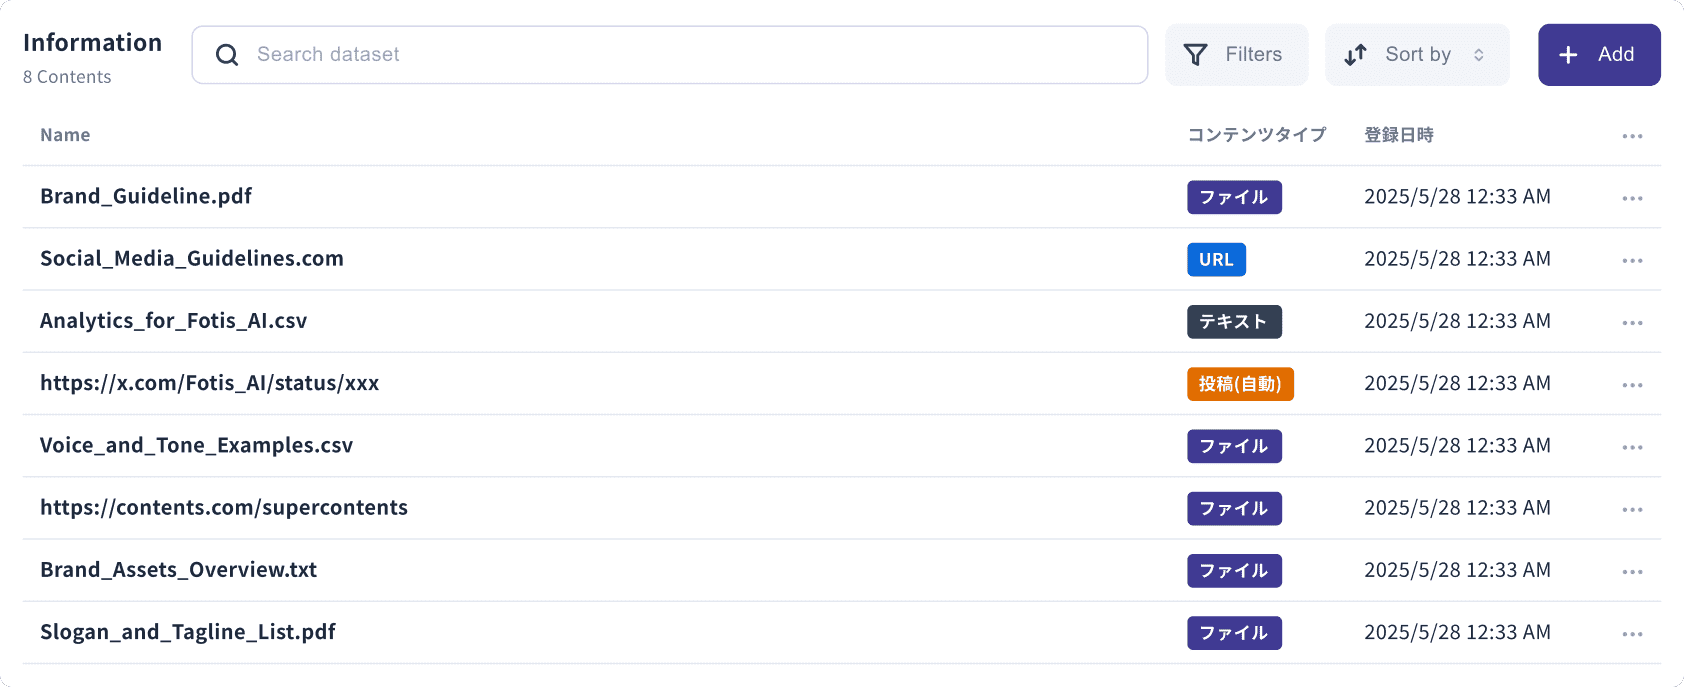Open the Filters panel
The width and height of the screenshot is (1684, 688).
point(1236,55)
